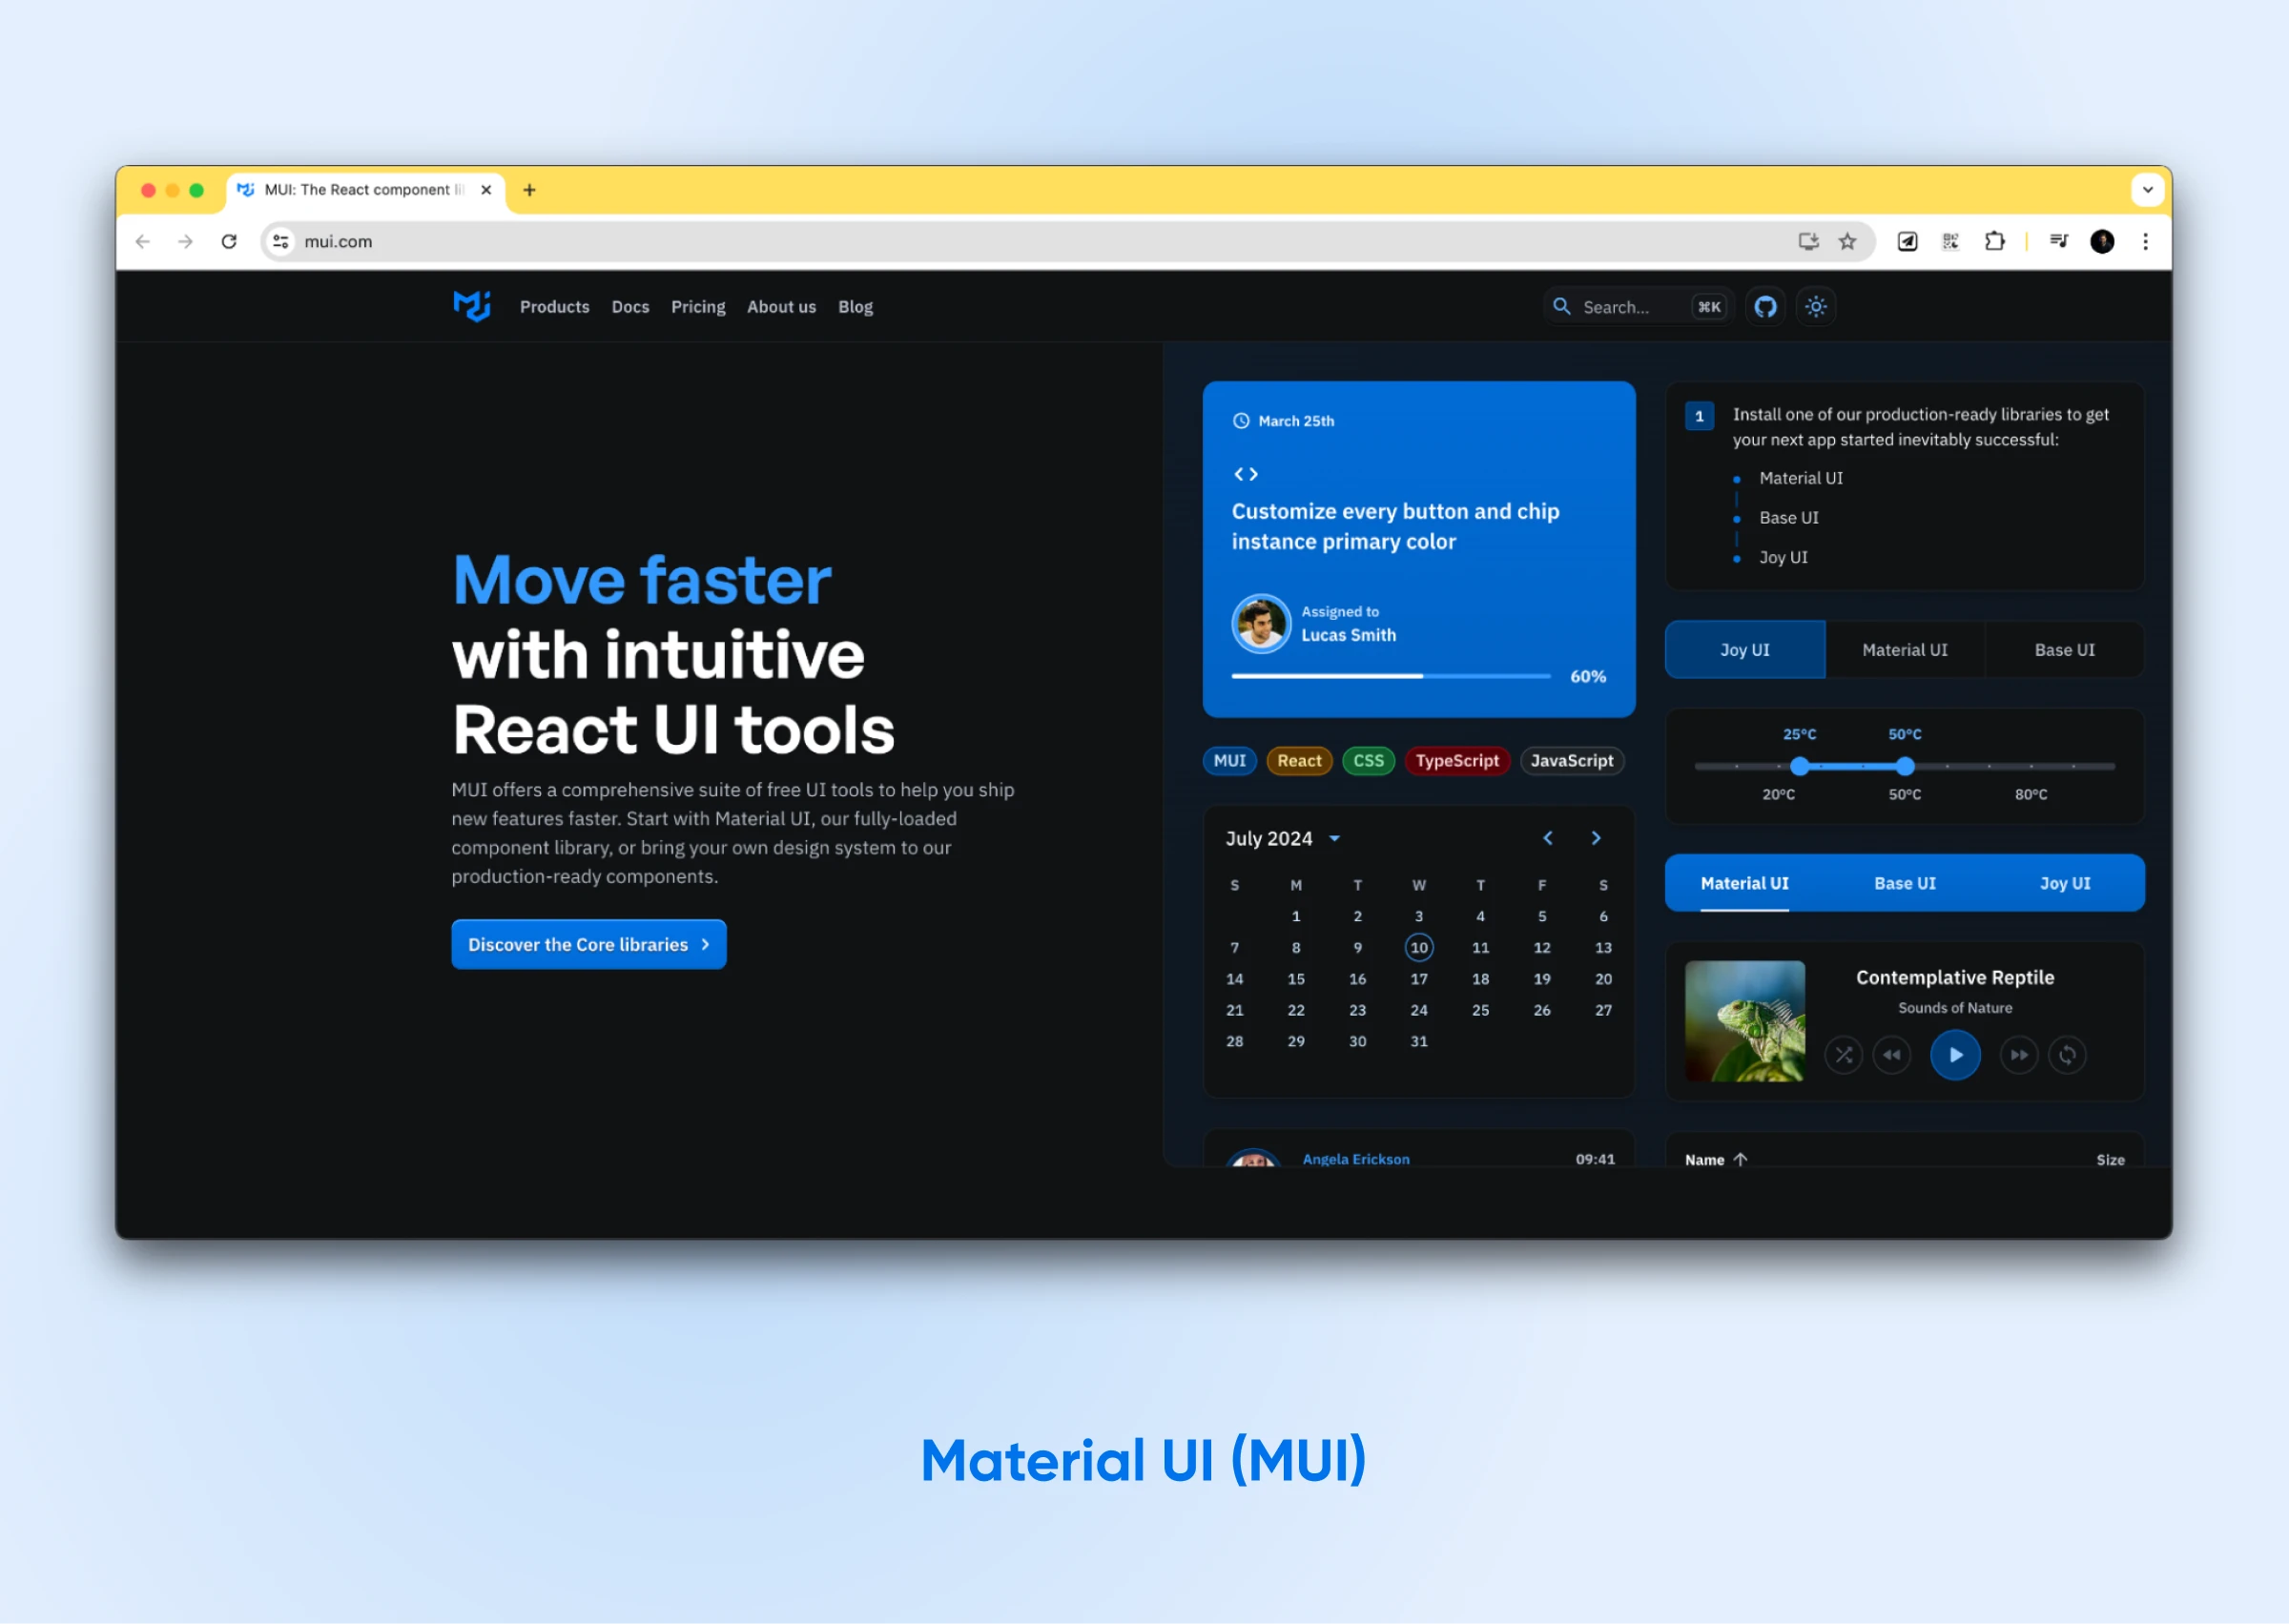Toggle dark/light mode sun icon
Screen dimensions: 2289x1624
1816,306
